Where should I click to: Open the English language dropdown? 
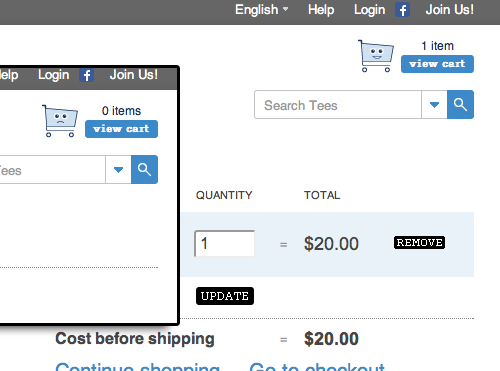coord(262,10)
